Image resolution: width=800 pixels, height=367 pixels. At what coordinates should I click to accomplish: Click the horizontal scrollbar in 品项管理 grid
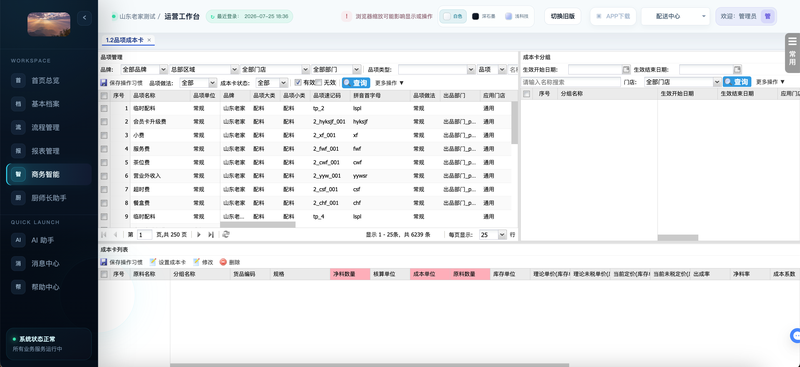(258, 225)
